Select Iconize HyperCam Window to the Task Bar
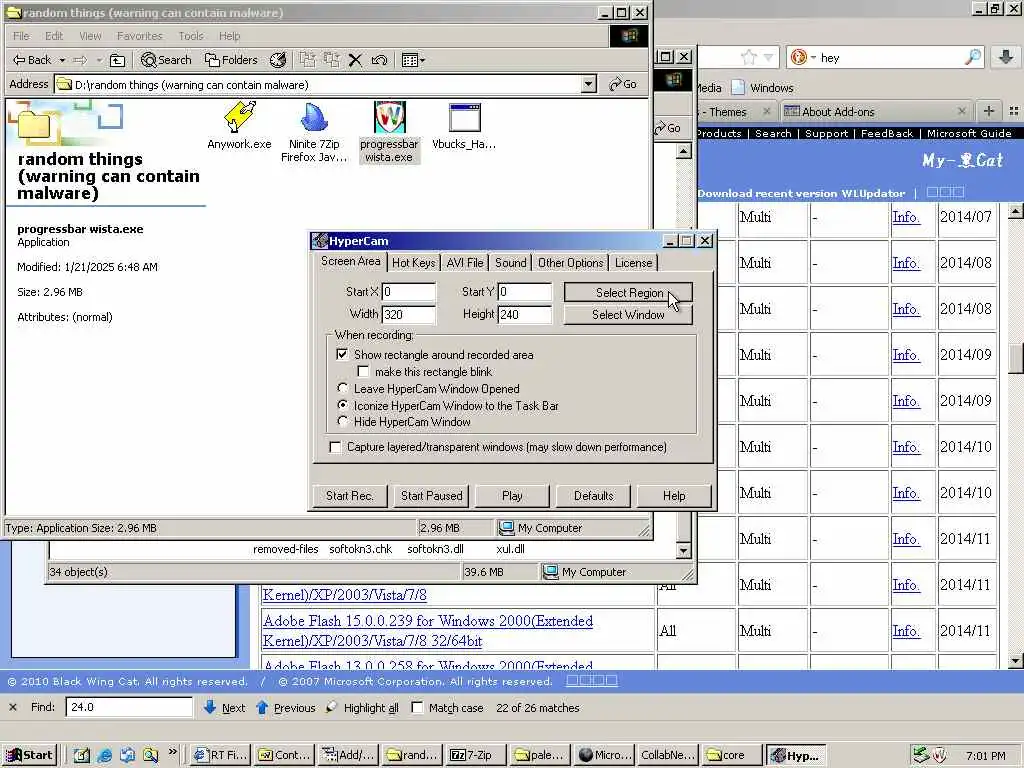 click(342, 406)
